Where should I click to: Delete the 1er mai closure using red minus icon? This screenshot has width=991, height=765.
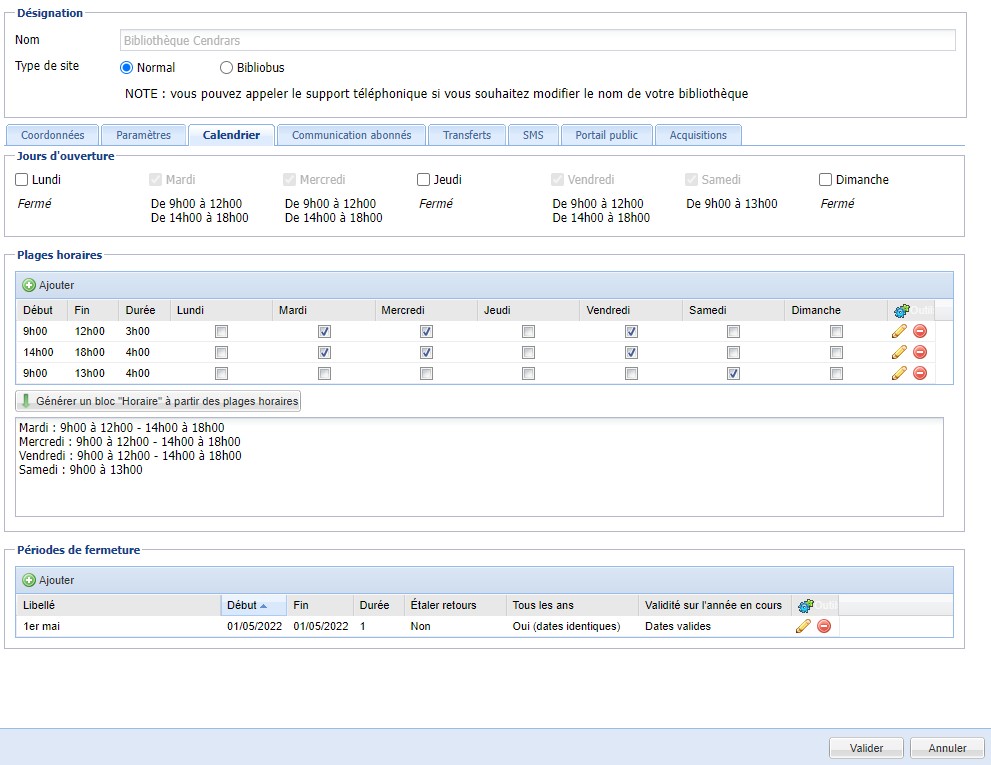tap(823, 626)
